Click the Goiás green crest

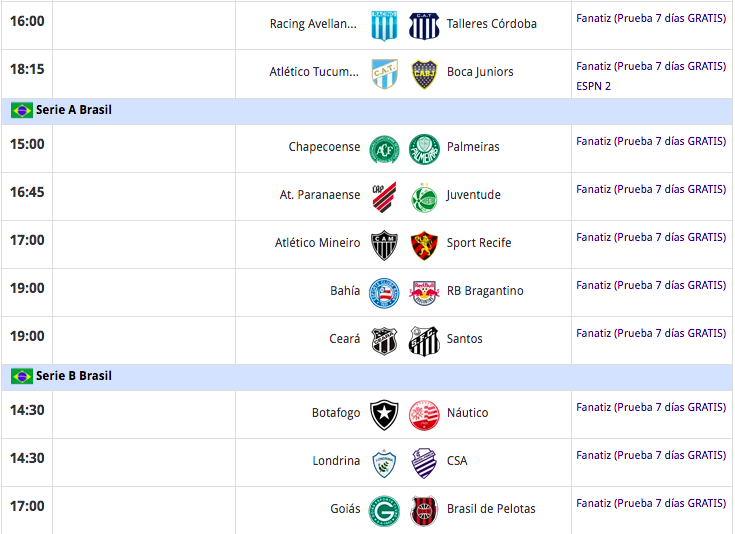tap(384, 510)
